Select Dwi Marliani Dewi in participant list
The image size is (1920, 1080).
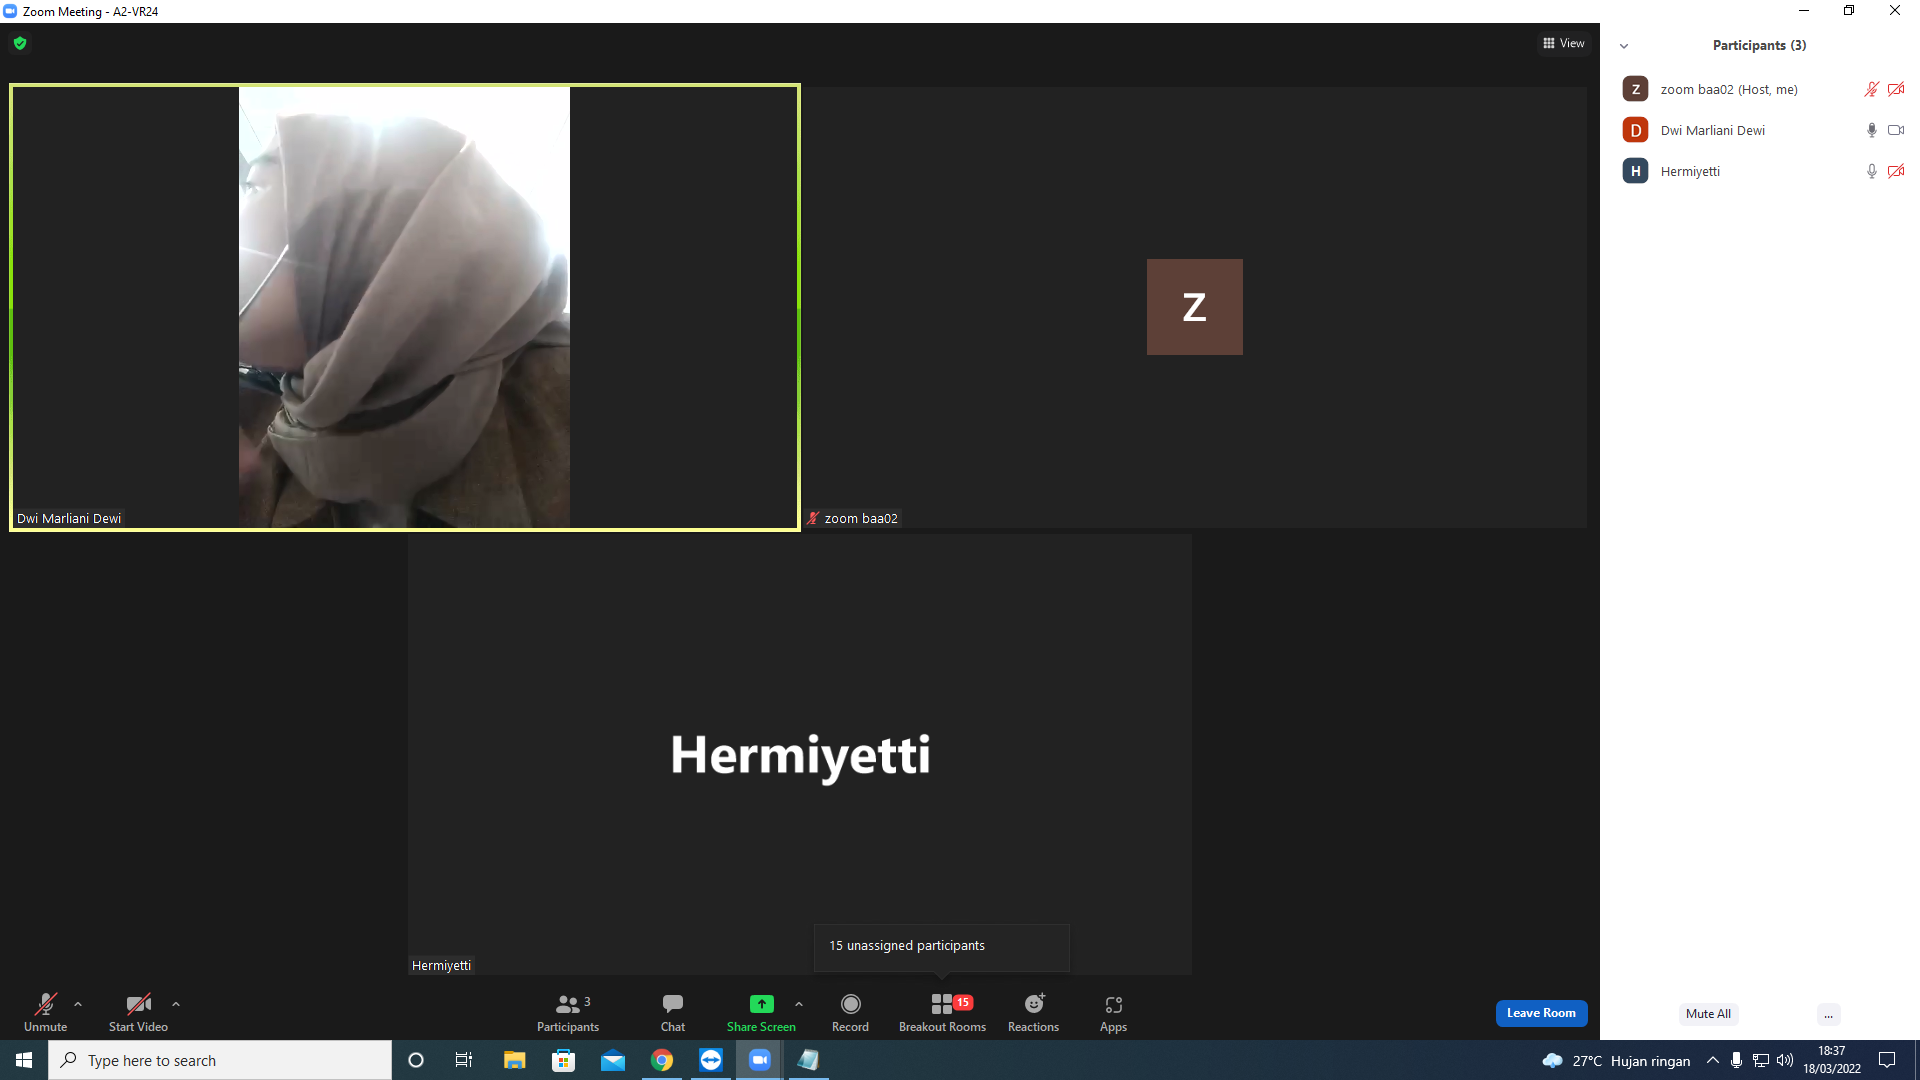[1760, 130]
